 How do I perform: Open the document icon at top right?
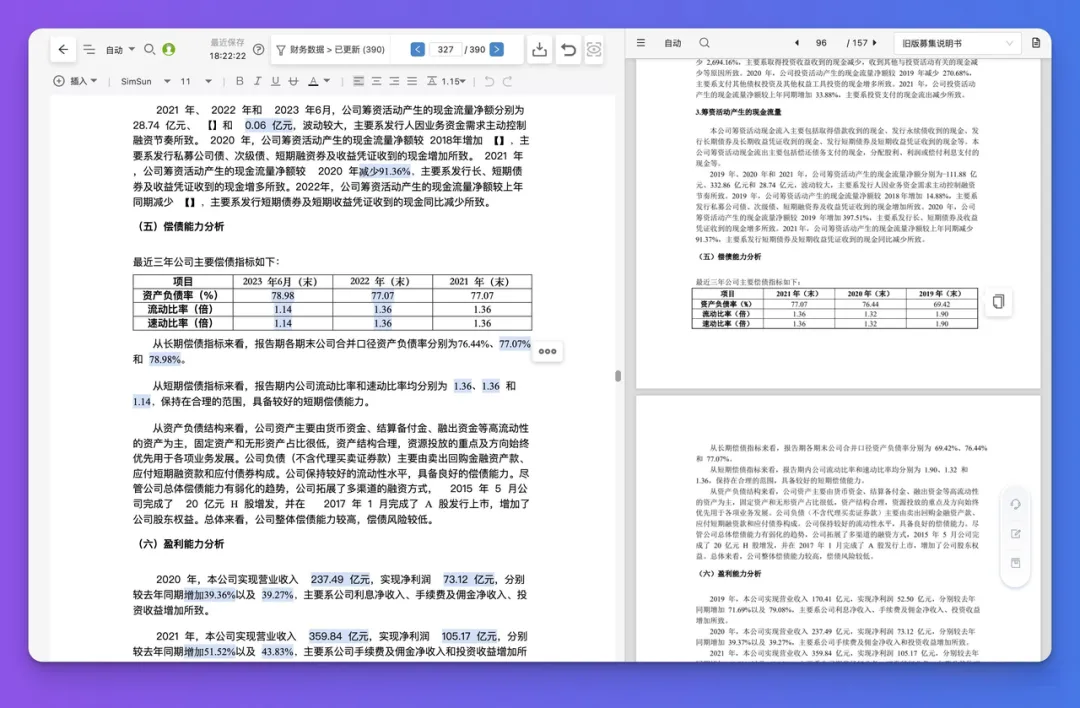[1036, 43]
